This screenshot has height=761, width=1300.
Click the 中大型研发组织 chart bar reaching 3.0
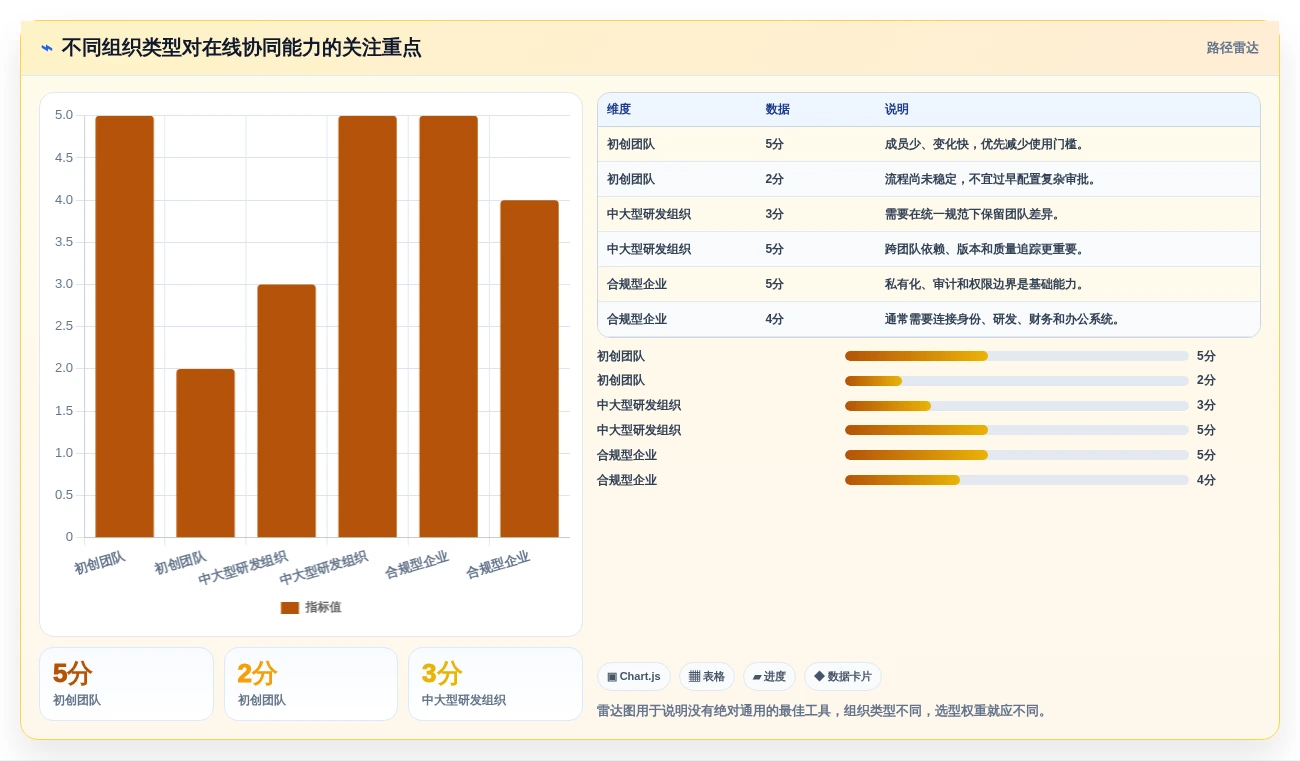click(287, 411)
